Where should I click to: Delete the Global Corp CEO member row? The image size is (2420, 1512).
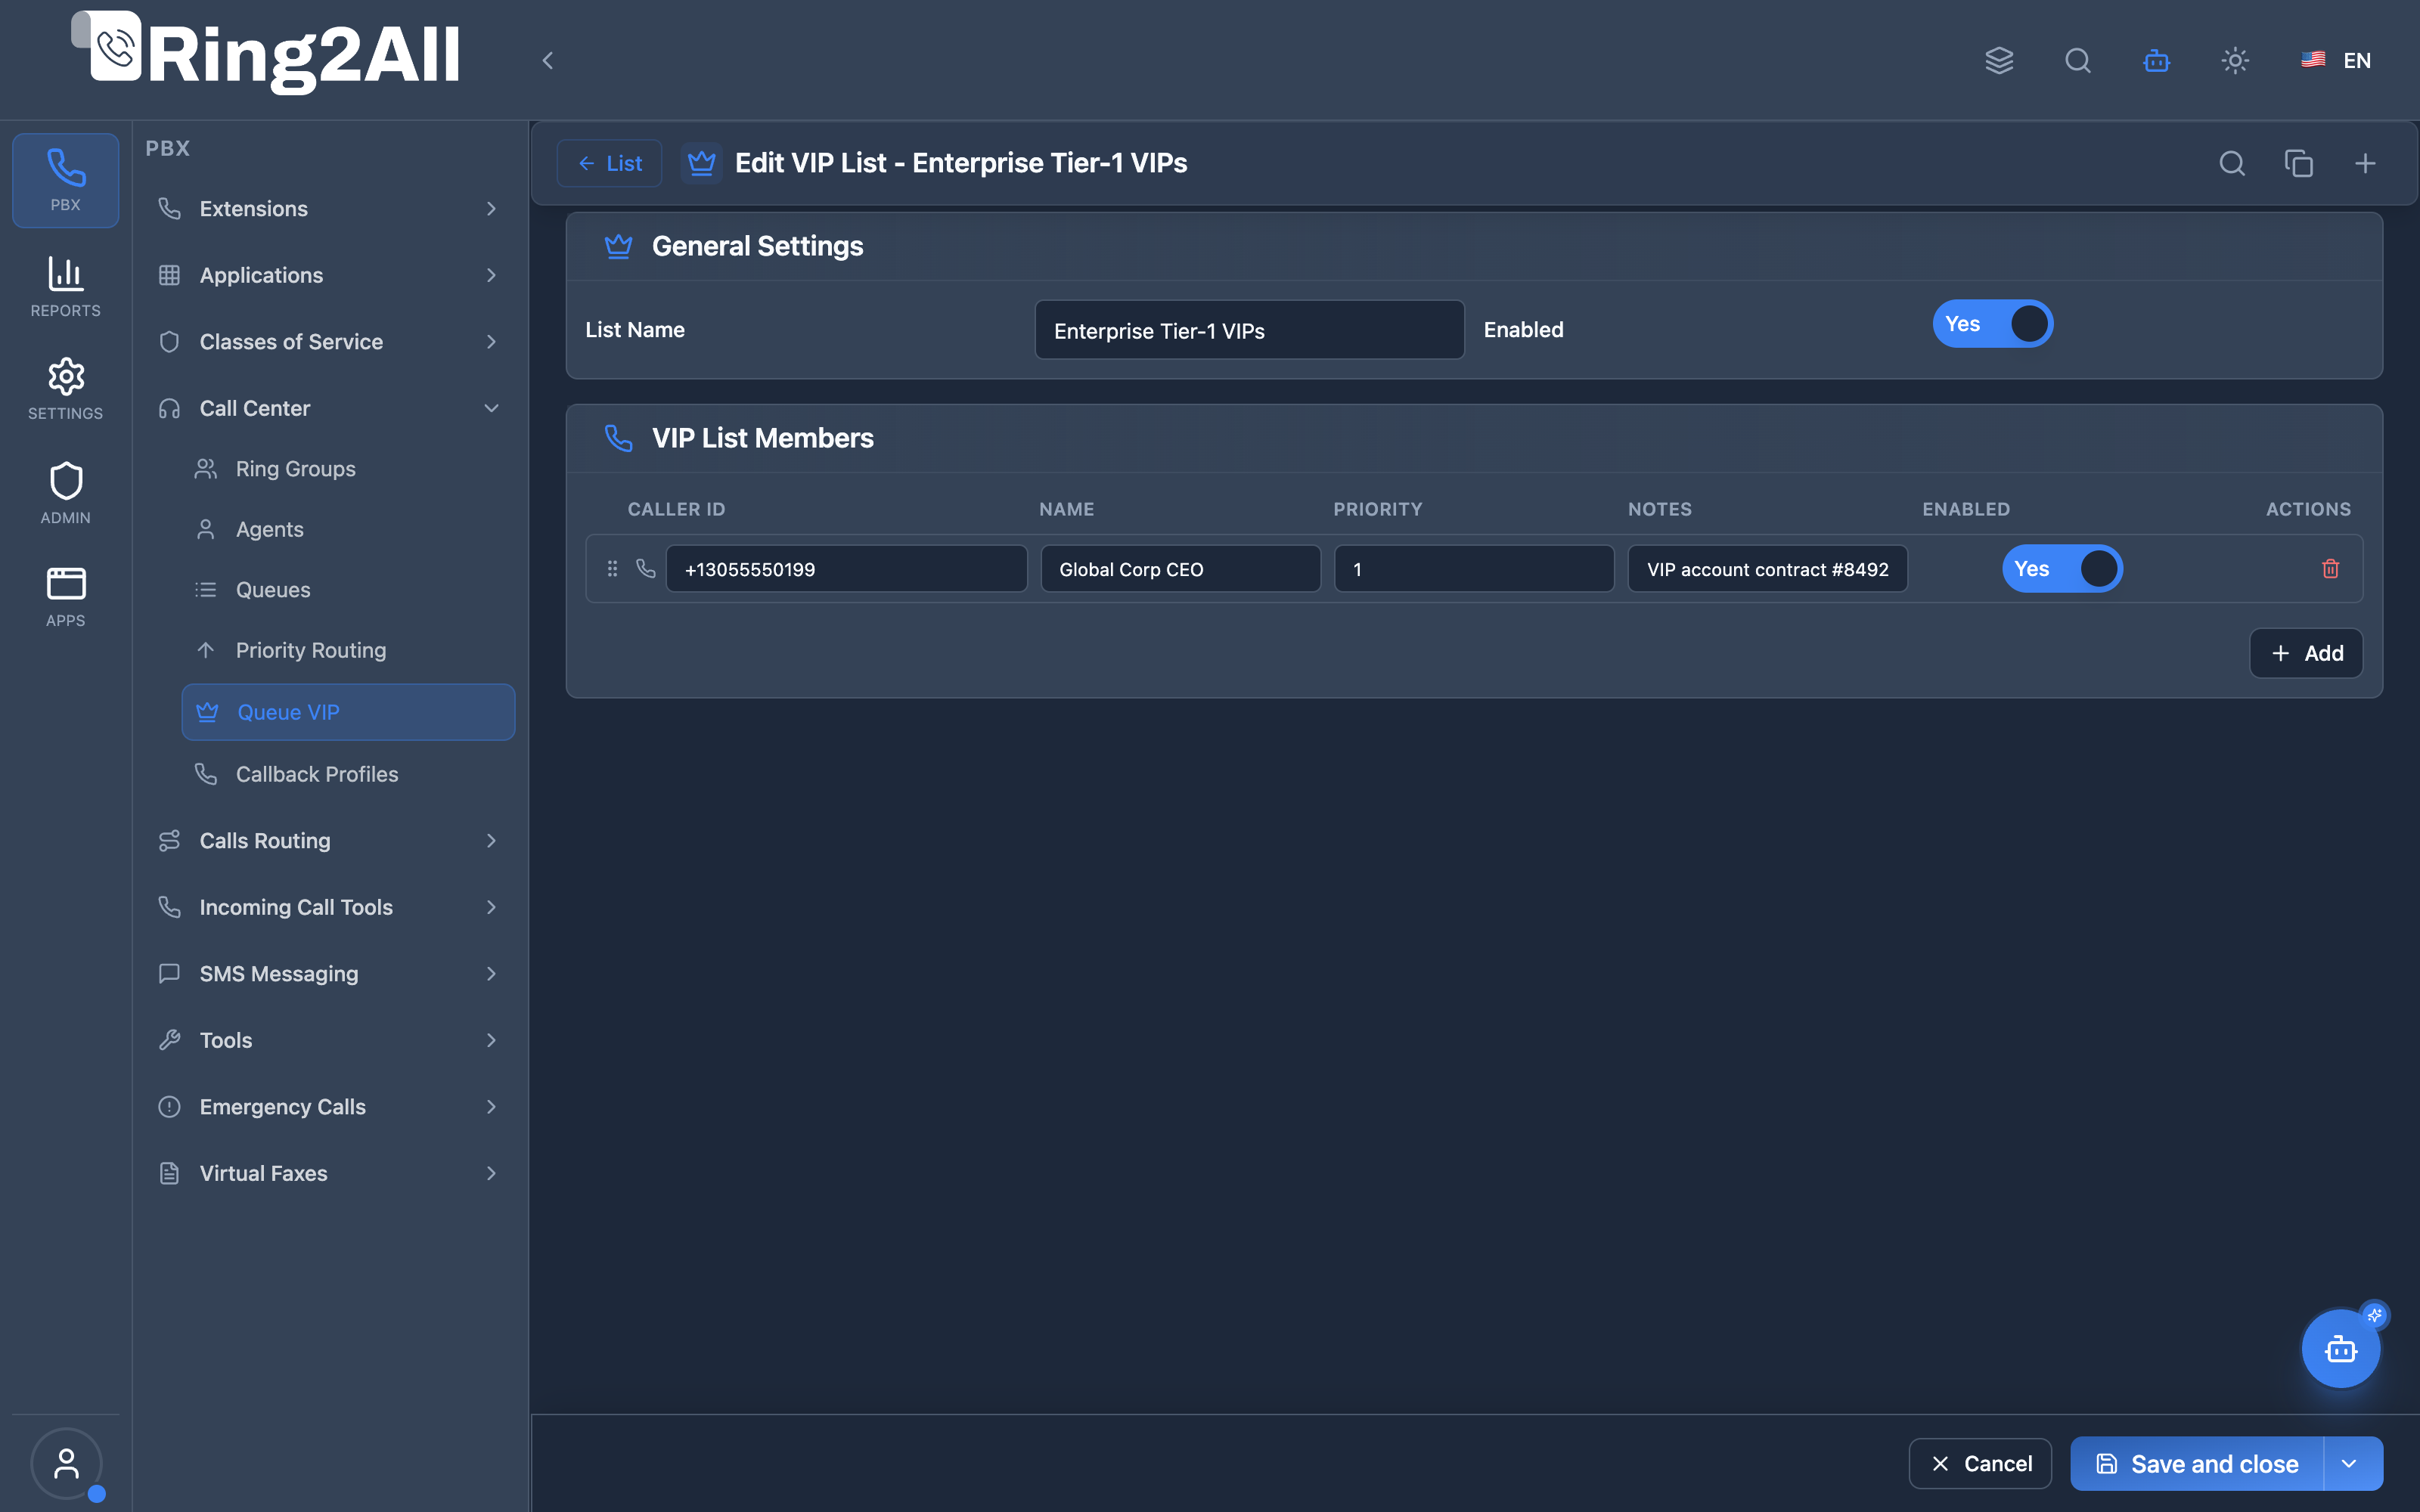(x=2330, y=569)
